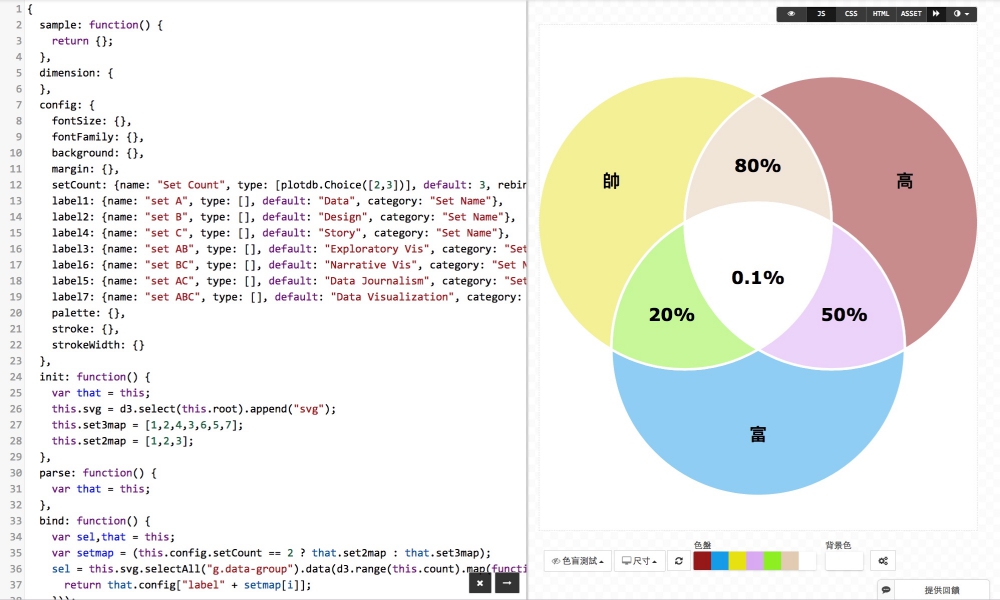Click the "sample: function()" line of code

click(101, 25)
